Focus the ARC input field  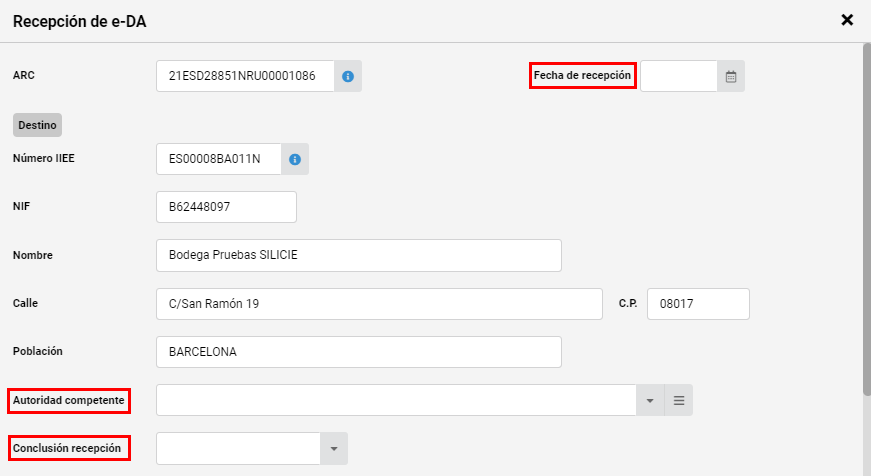tap(245, 76)
